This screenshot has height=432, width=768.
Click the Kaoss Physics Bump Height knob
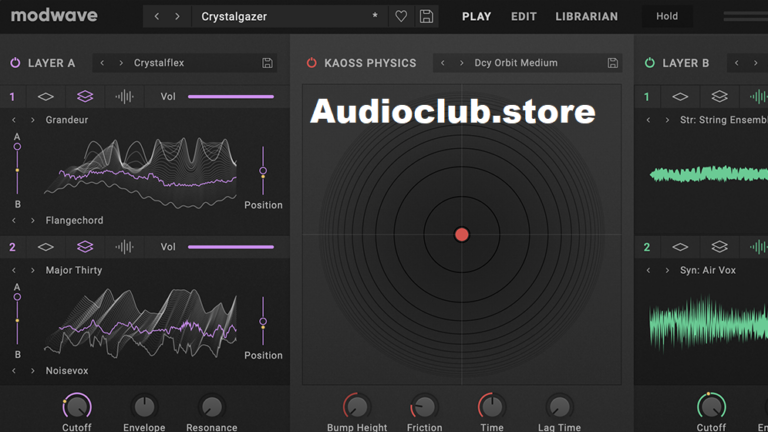coord(357,407)
